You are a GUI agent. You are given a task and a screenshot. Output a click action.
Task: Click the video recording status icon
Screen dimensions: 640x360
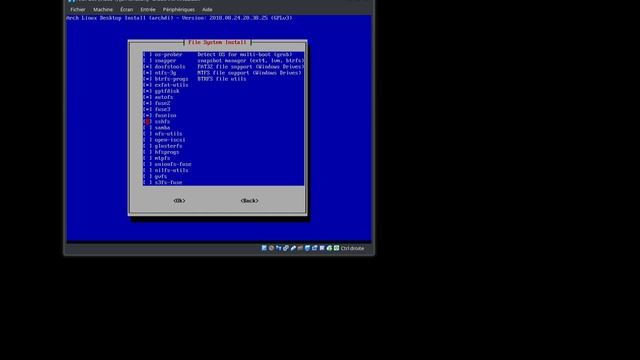pyautogui.click(x=314, y=248)
